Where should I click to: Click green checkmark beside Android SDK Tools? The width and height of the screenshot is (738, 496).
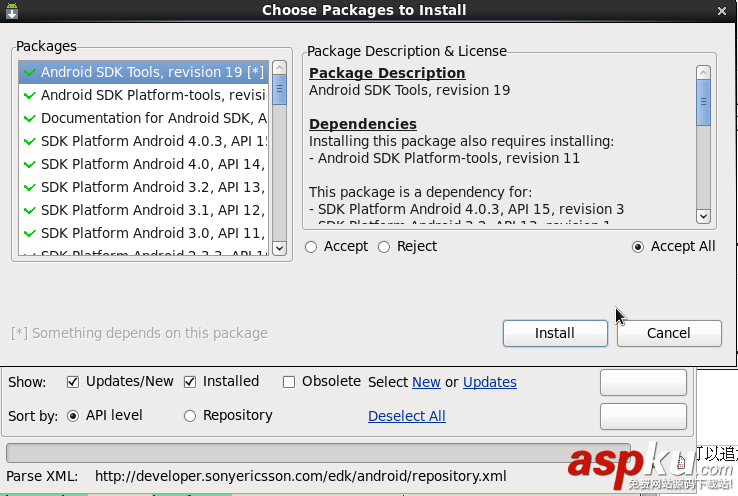[30, 72]
